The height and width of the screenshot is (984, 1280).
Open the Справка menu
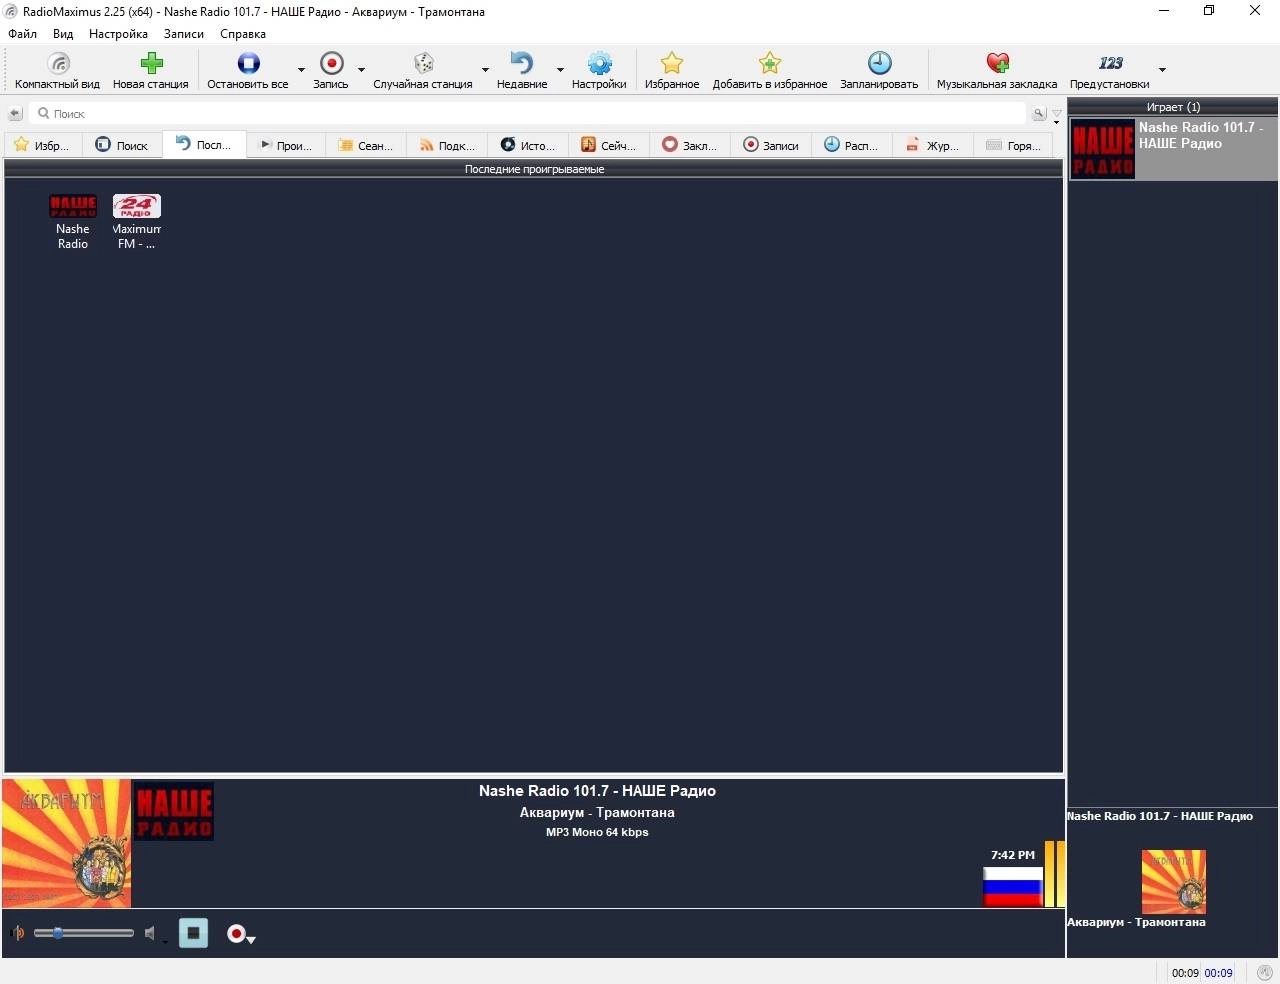click(x=243, y=34)
